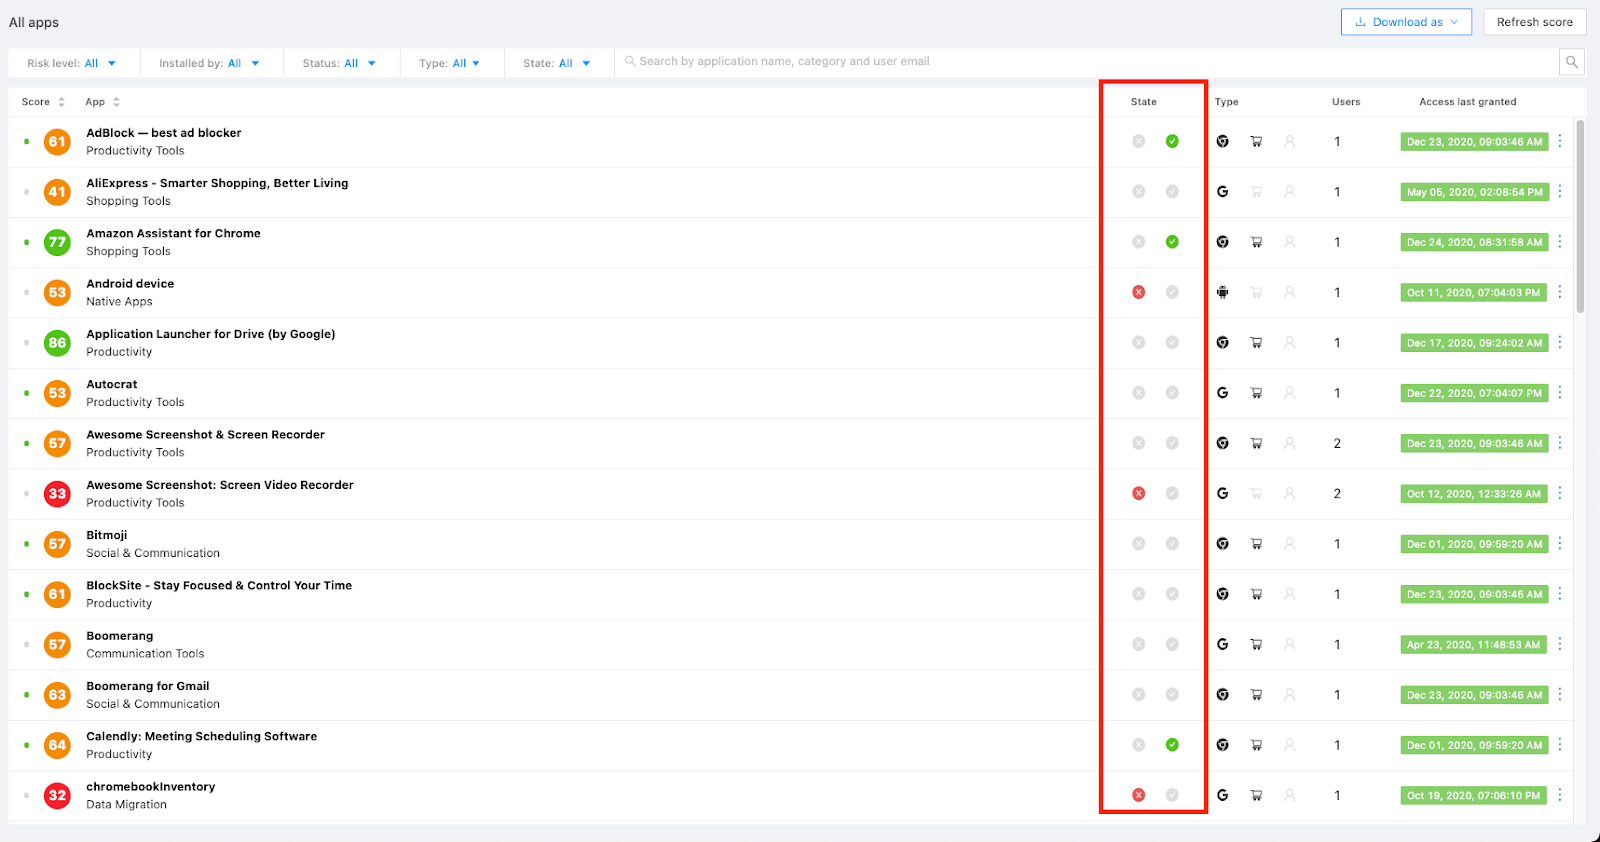The width and height of the screenshot is (1600, 842).
Task: Open three-dot menu for chromebookInventory row
Action: point(1560,795)
